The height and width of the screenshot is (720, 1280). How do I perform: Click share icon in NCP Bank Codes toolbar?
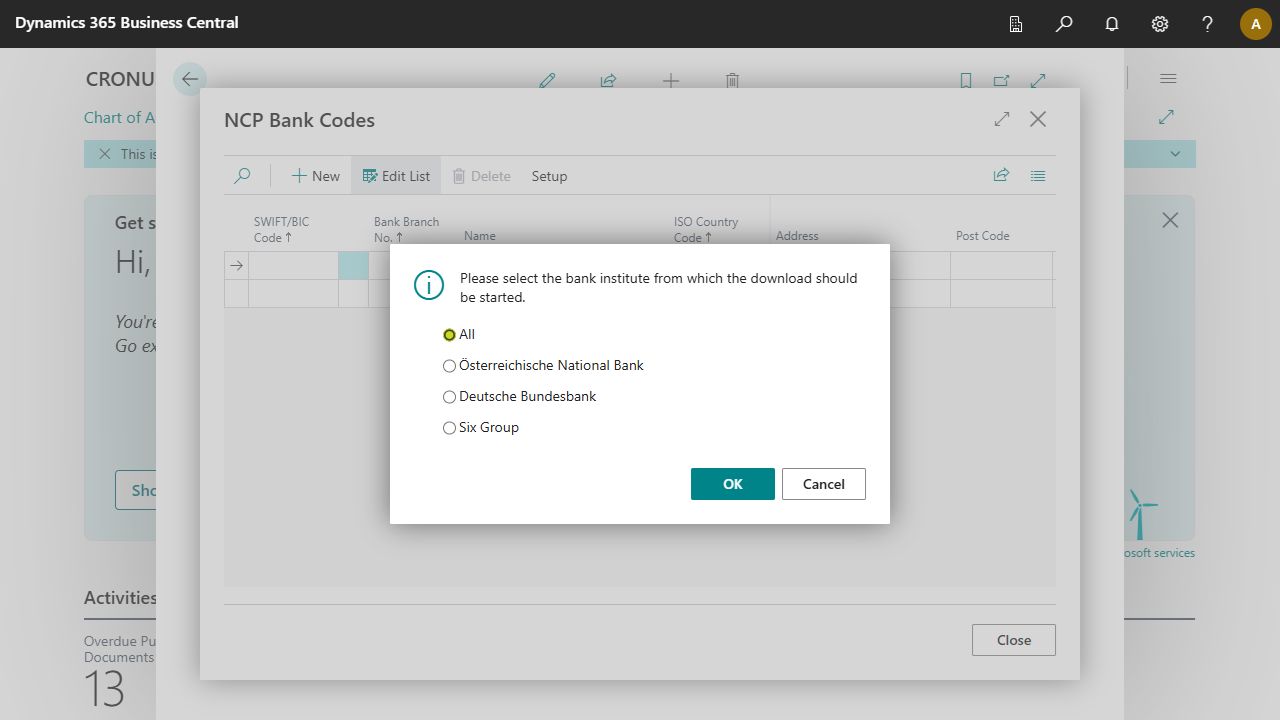point(1001,176)
